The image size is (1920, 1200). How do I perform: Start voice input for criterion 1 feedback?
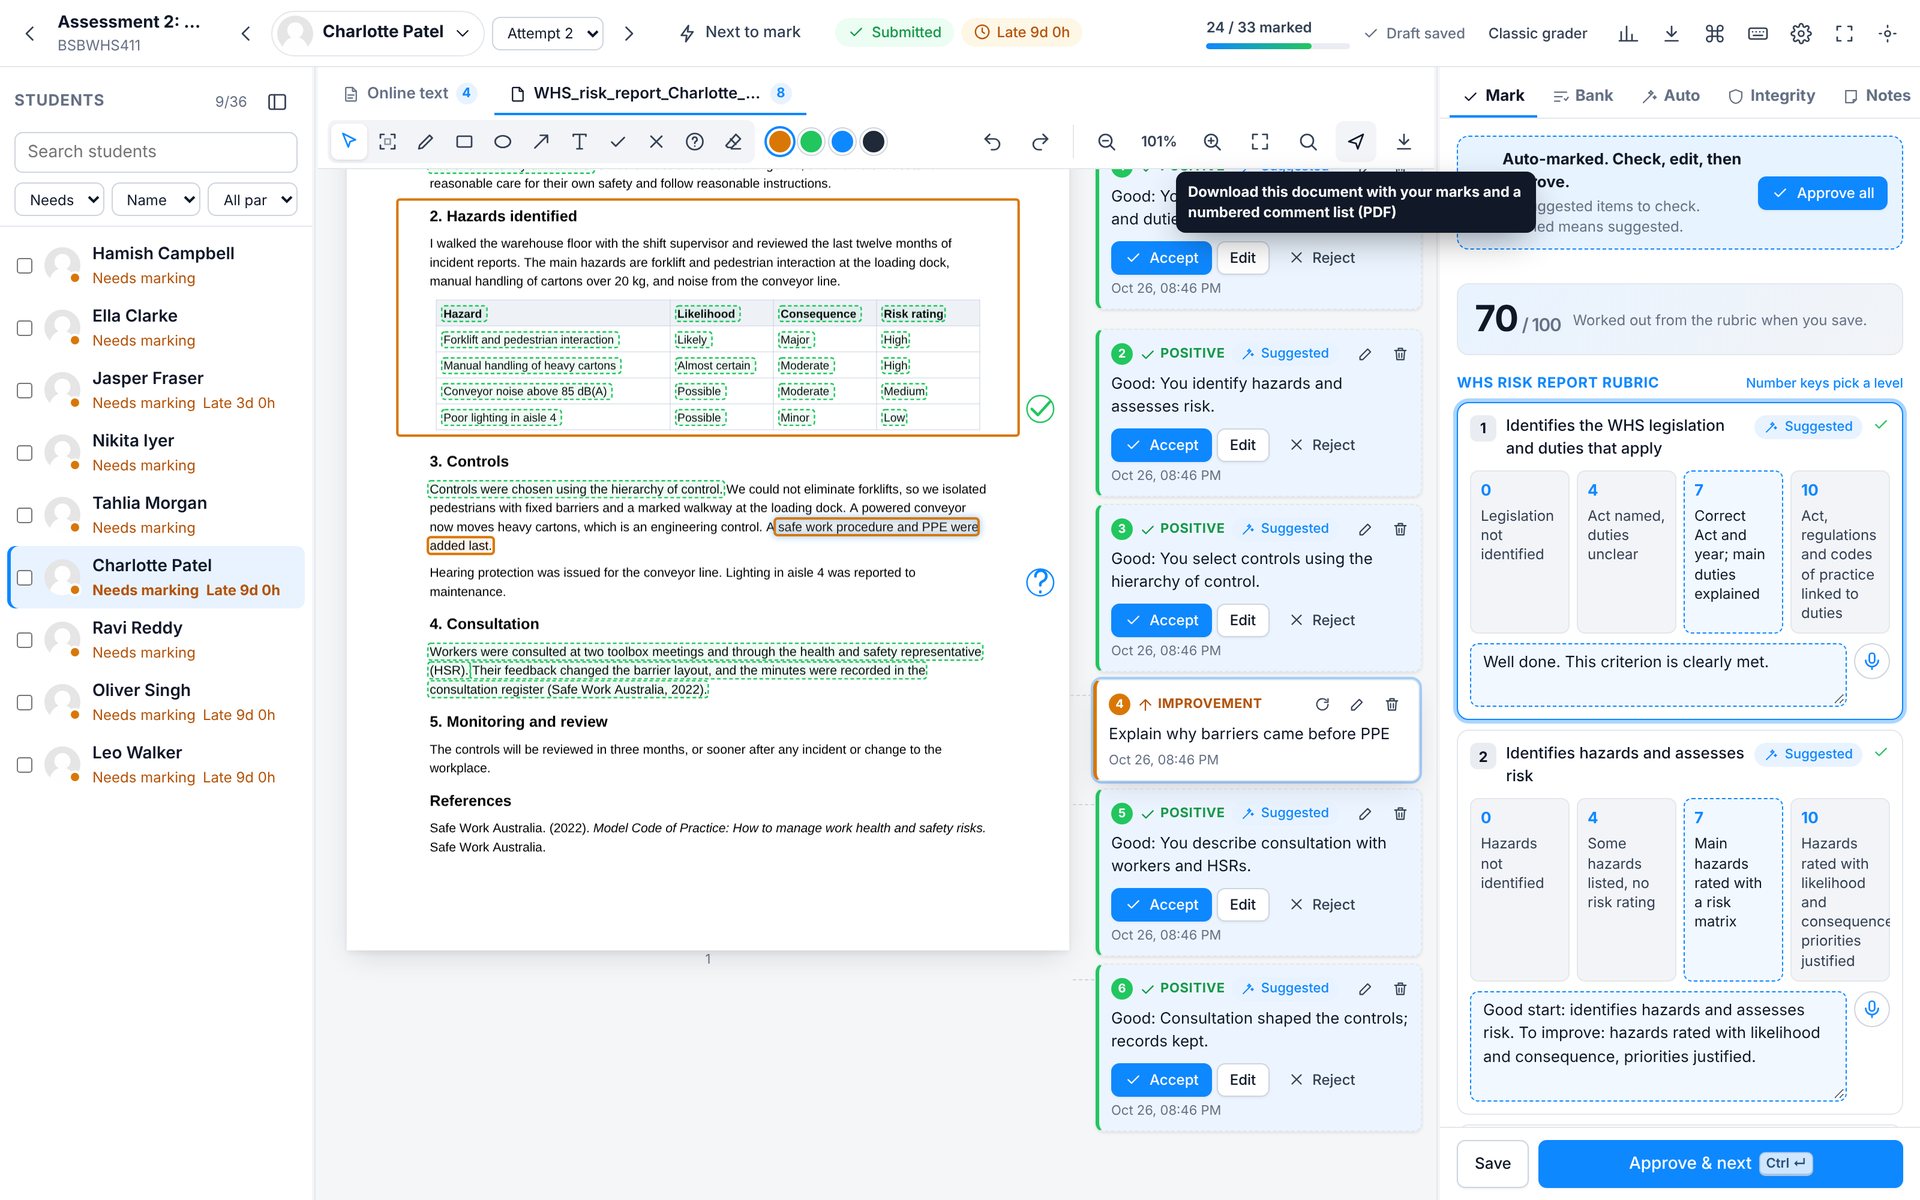coord(1872,661)
